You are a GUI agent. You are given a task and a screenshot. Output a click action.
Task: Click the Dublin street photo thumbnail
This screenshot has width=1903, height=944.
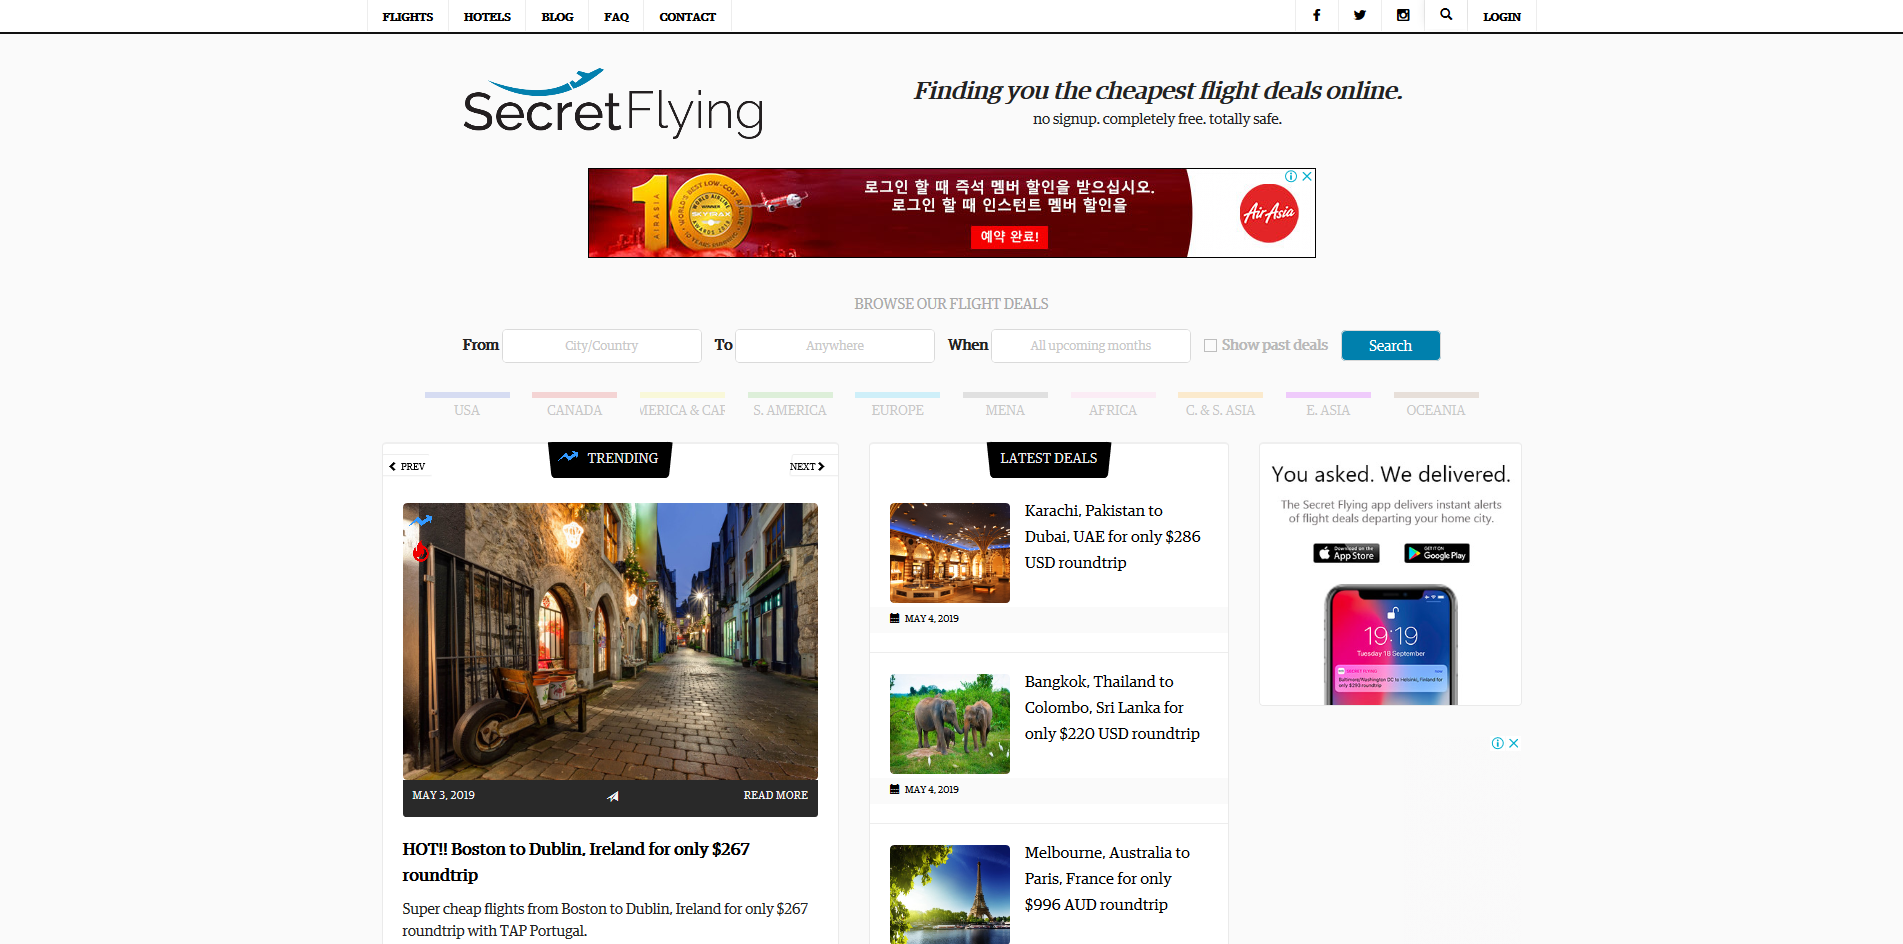610,641
